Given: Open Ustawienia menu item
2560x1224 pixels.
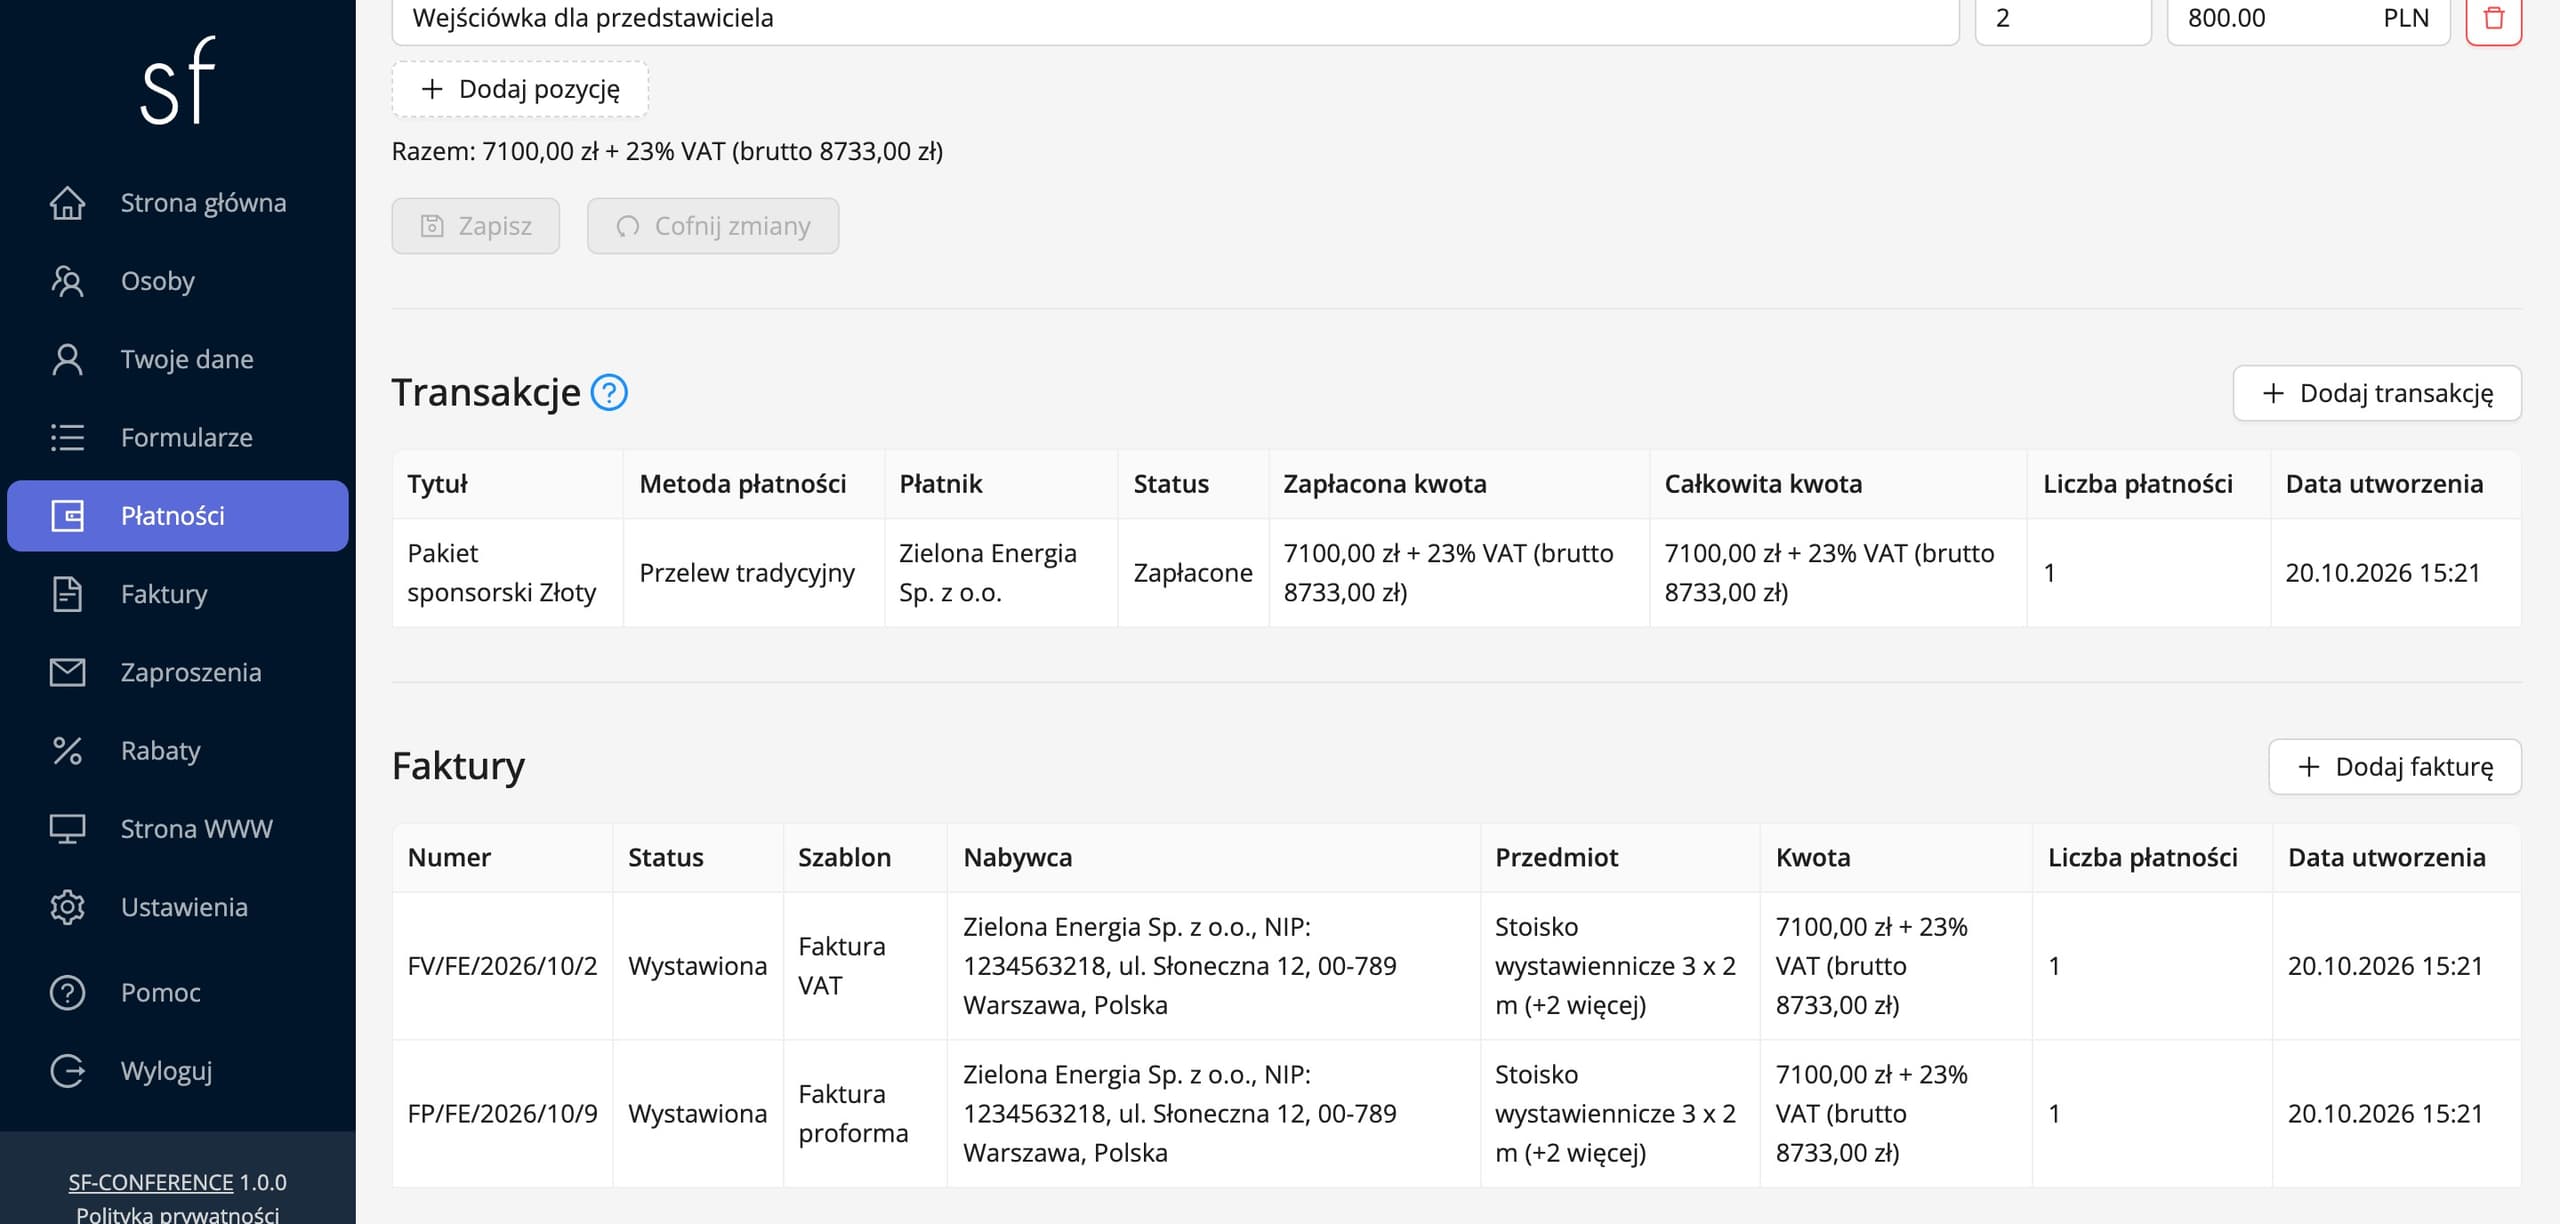Looking at the screenshot, I should click(178, 907).
